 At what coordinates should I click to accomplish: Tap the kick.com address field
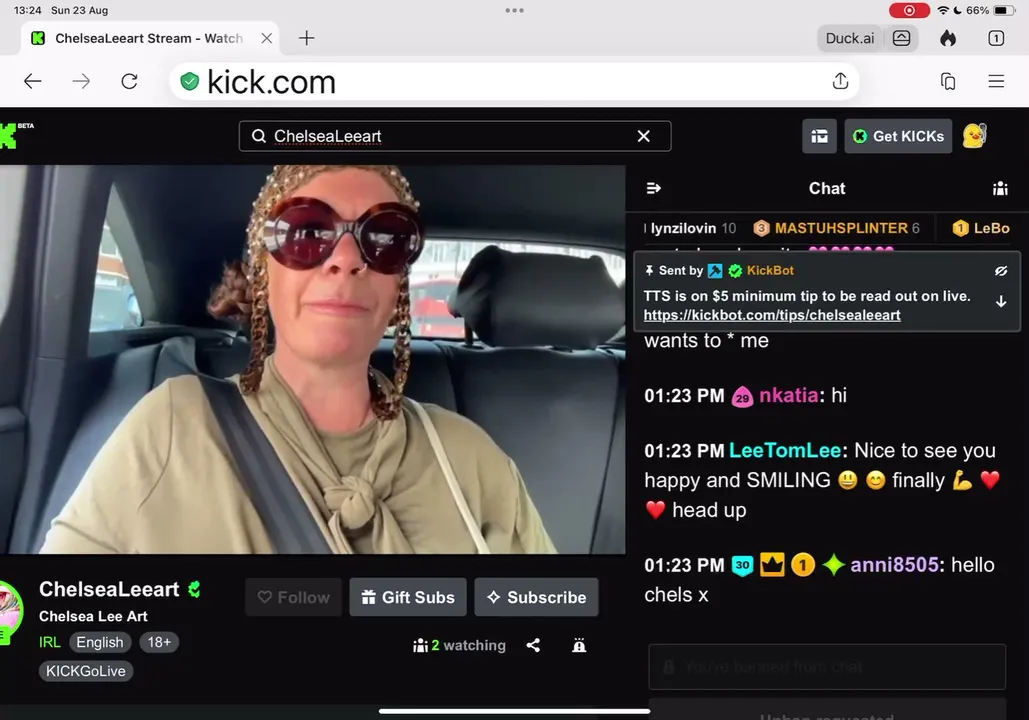click(x=514, y=81)
